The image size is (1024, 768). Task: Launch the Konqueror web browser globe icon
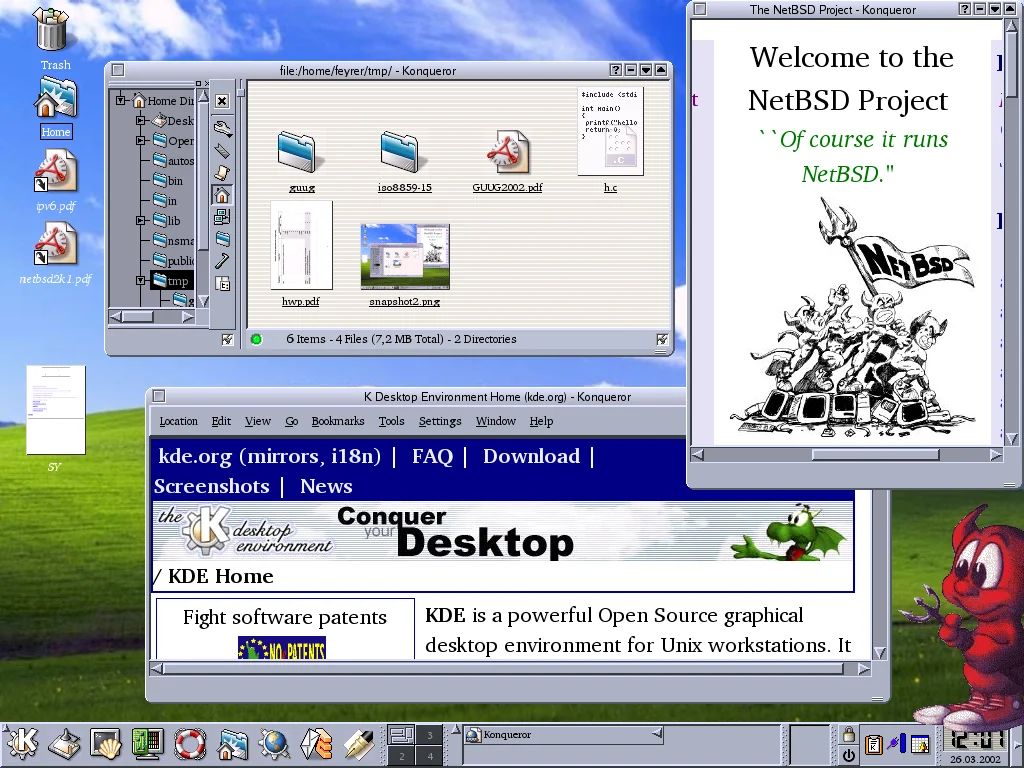tap(274, 743)
